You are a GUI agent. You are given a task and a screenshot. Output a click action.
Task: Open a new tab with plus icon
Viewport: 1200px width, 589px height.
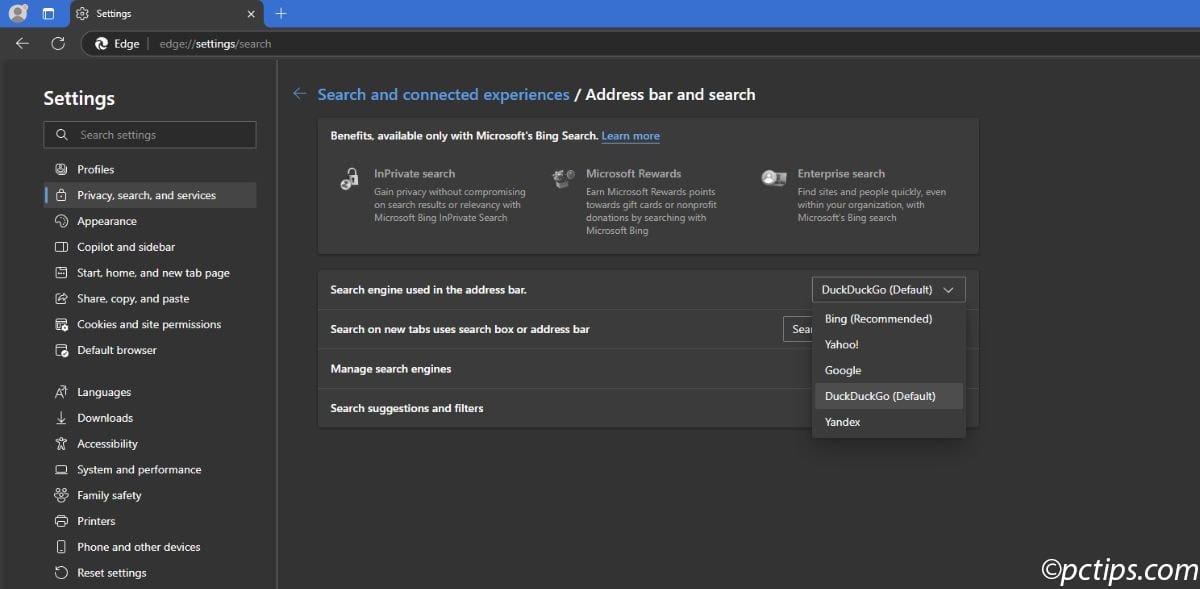pyautogui.click(x=281, y=14)
